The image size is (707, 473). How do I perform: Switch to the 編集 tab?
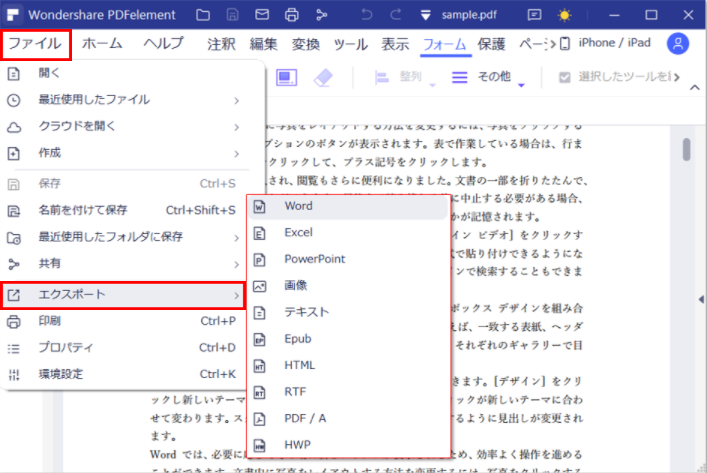tap(263, 44)
